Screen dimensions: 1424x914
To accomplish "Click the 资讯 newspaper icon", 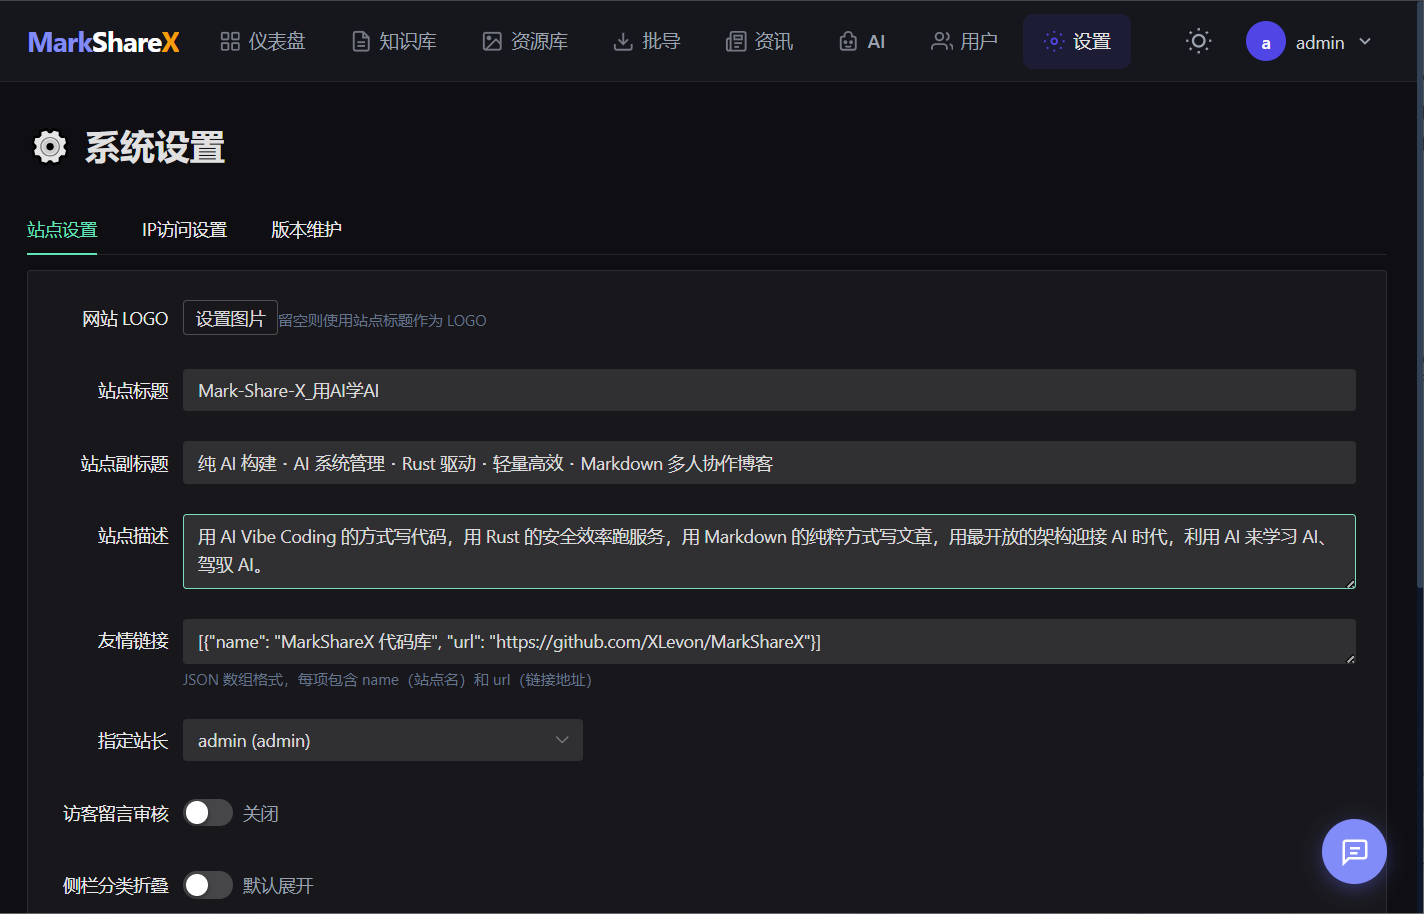I will click(x=736, y=41).
